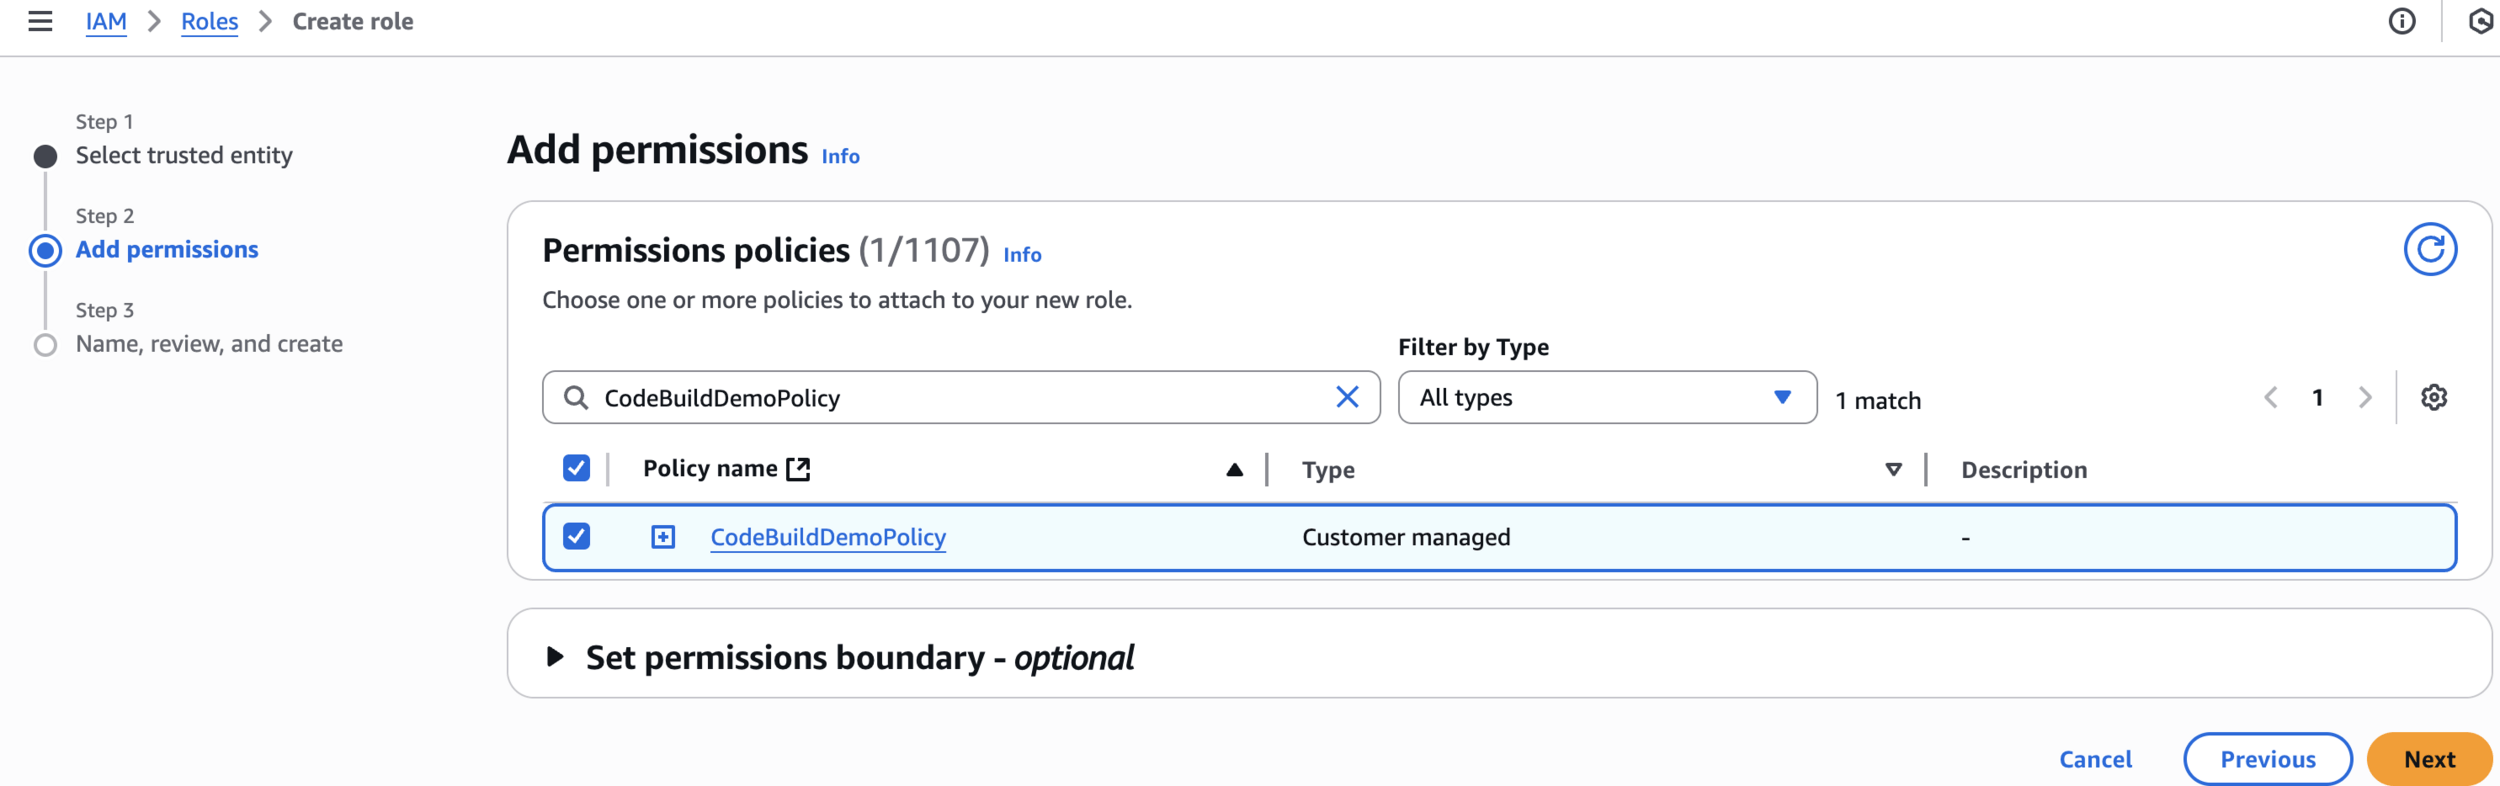The image size is (2500, 786).
Task: Expand CodeBuildDemoPolicy row details plus icon
Action: pos(663,537)
